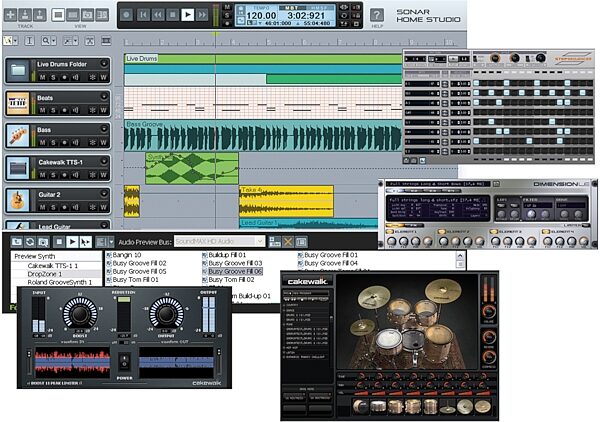Click the export track icon with the up arrow
The image size is (600, 422).
[40, 15]
